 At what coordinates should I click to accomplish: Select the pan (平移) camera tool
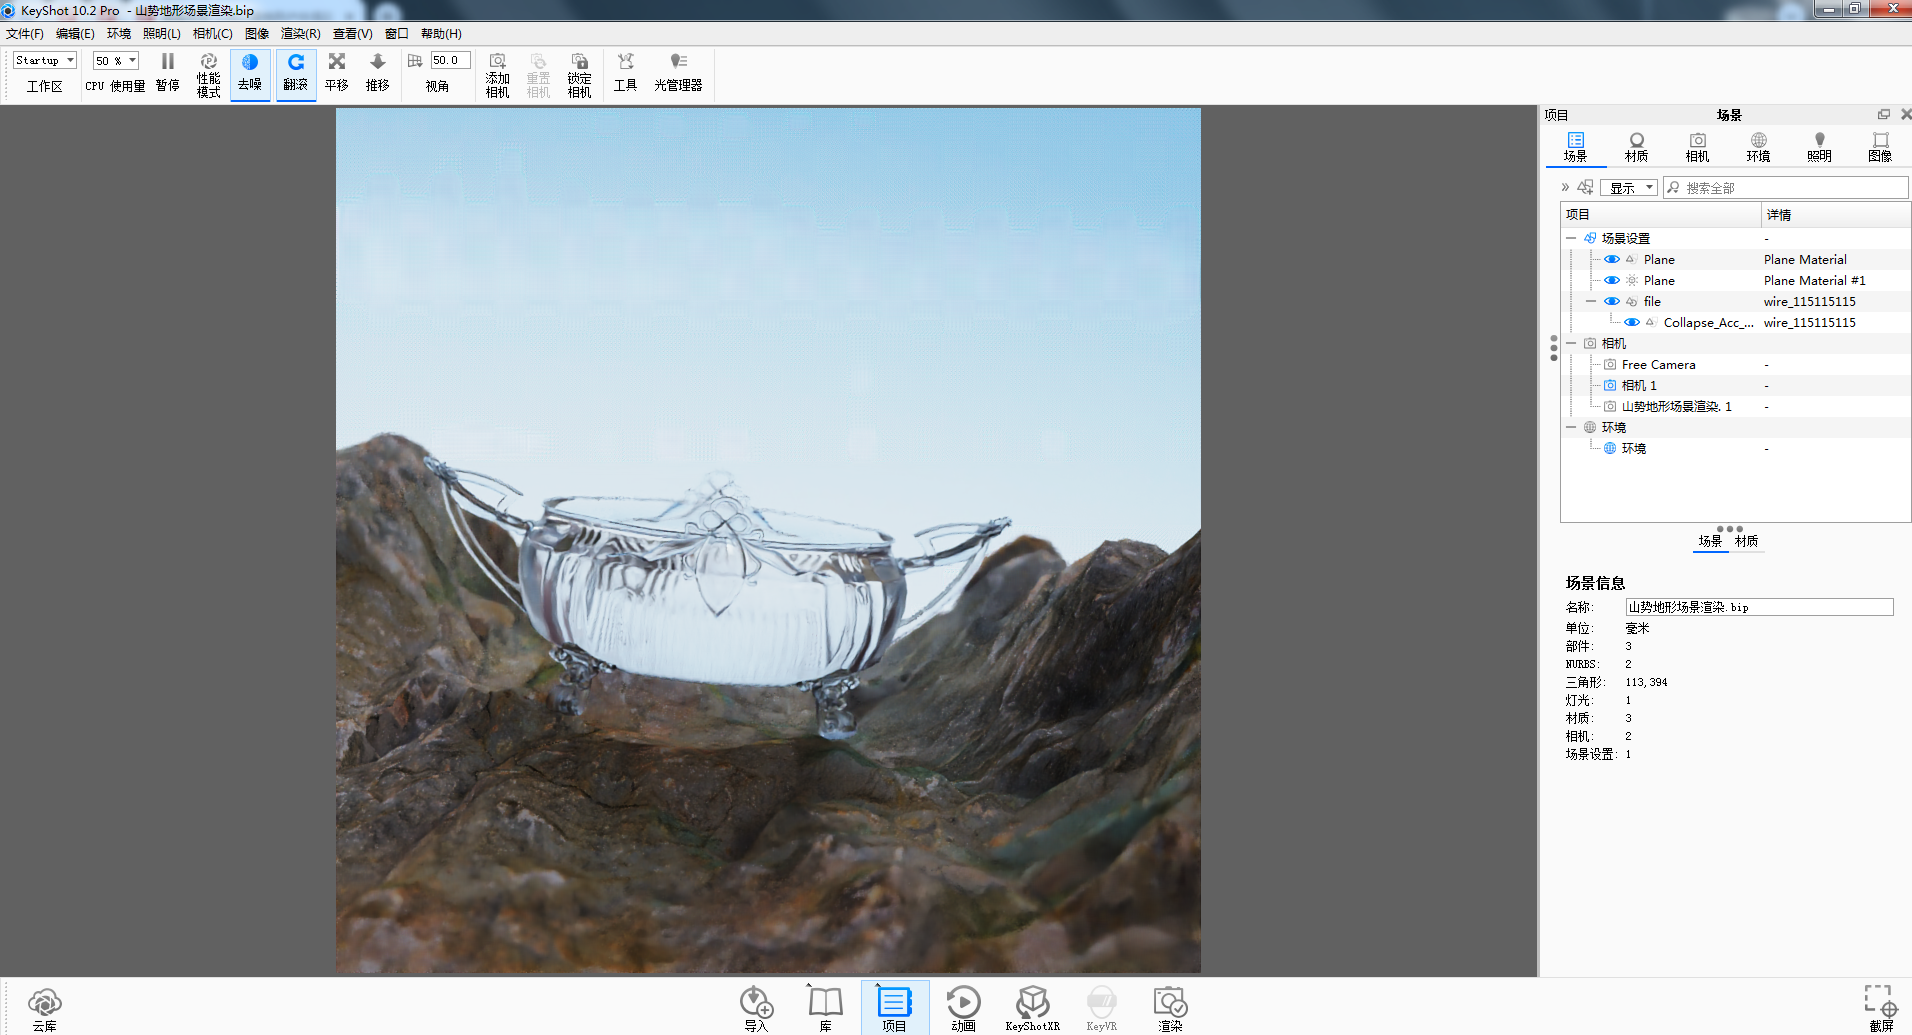point(337,73)
